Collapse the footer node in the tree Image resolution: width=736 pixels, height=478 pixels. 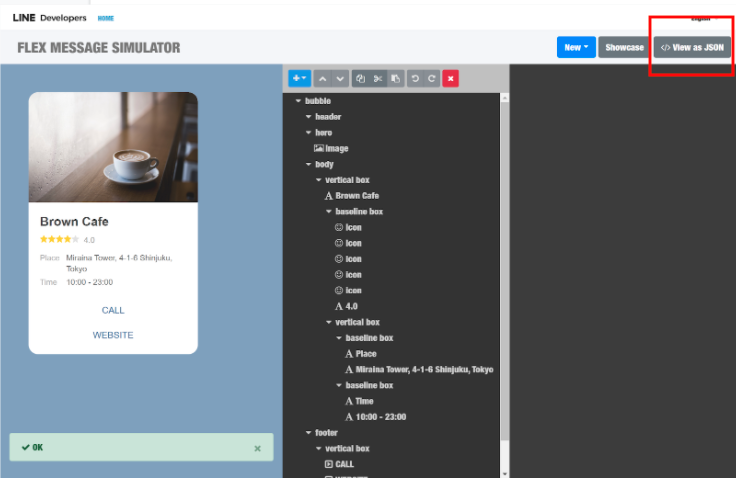click(x=308, y=433)
